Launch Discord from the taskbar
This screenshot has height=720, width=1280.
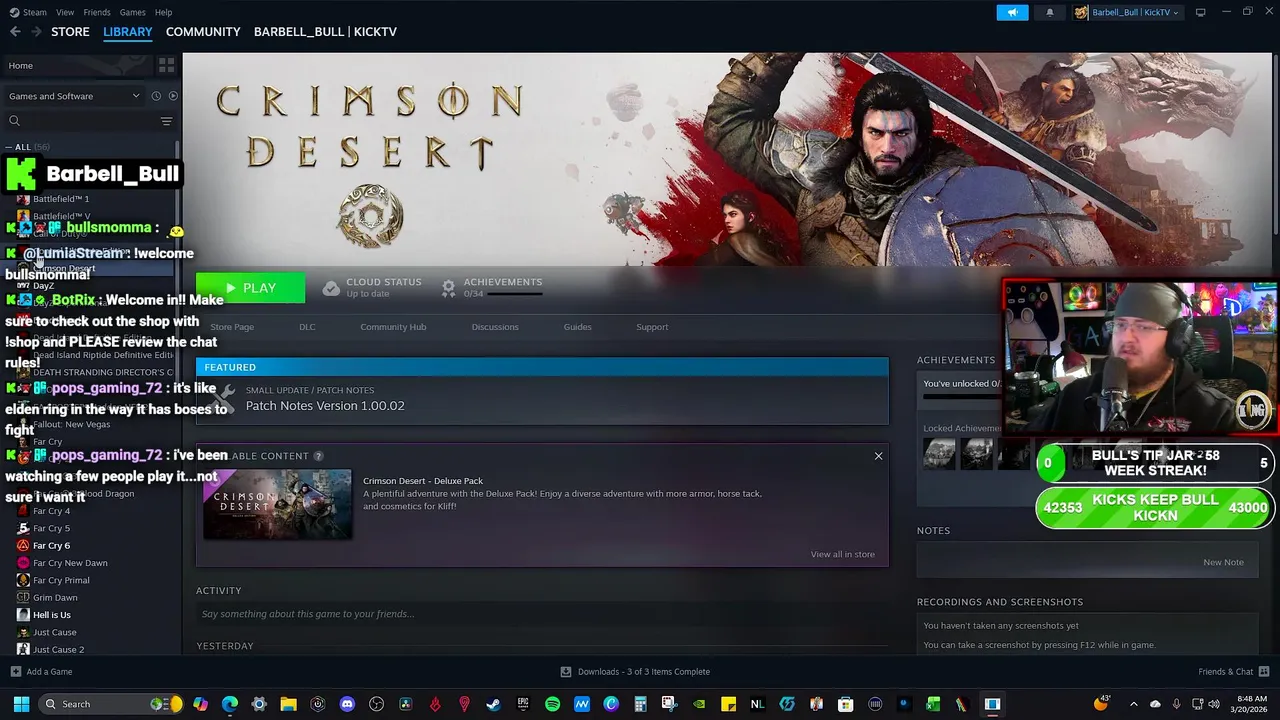[347, 704]
